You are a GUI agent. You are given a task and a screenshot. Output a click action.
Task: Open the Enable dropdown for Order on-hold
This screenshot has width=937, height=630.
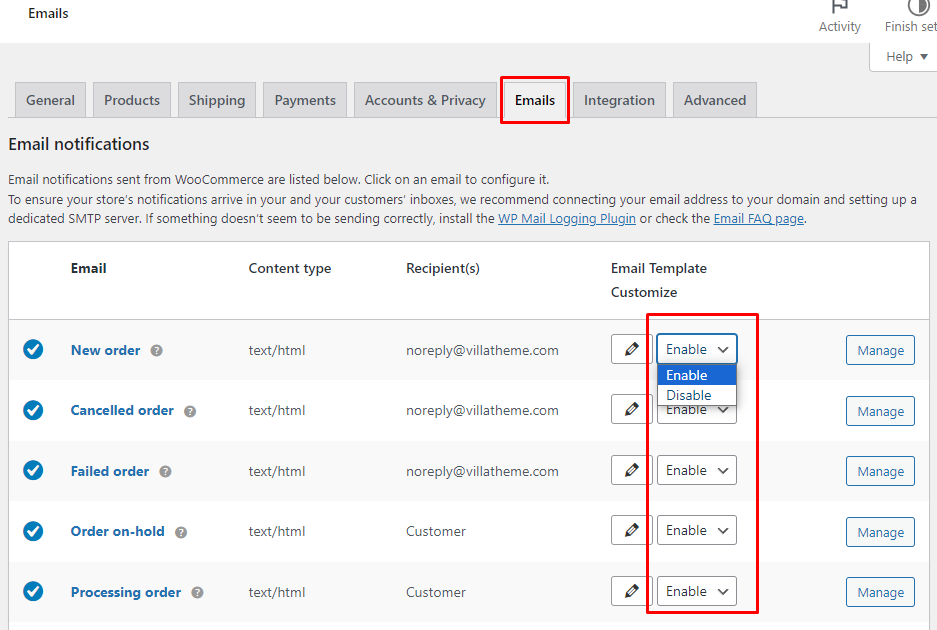697,530
